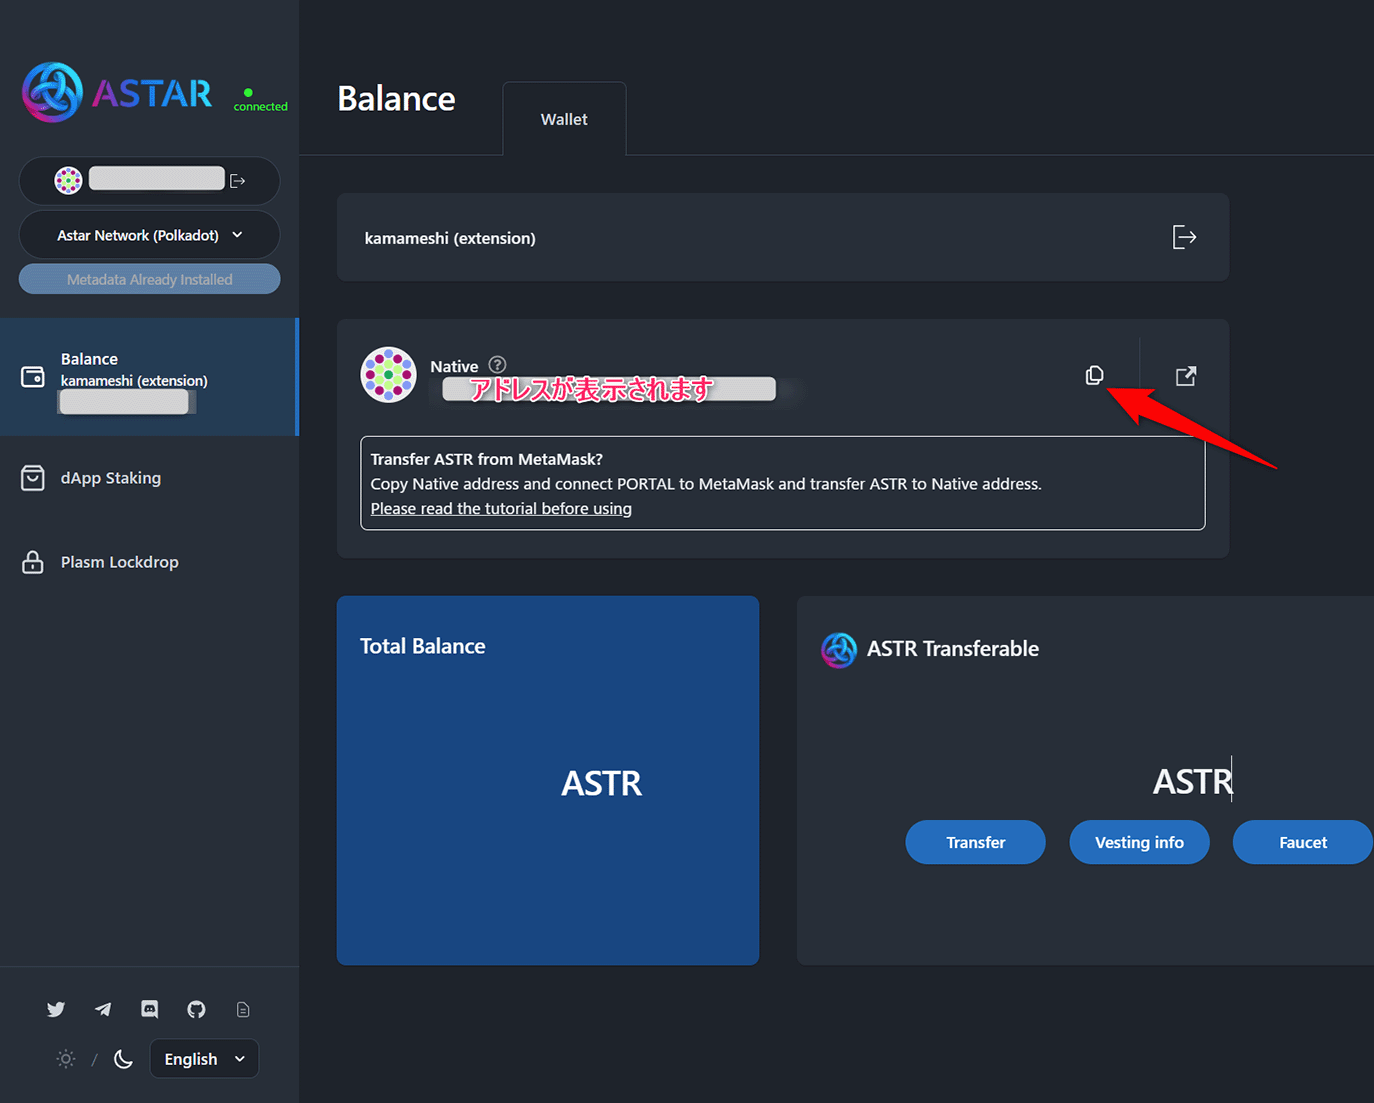Viewport: 1374px width, 1103px height.
Task: Switch to light theme sun icon
Action: 66,1059
